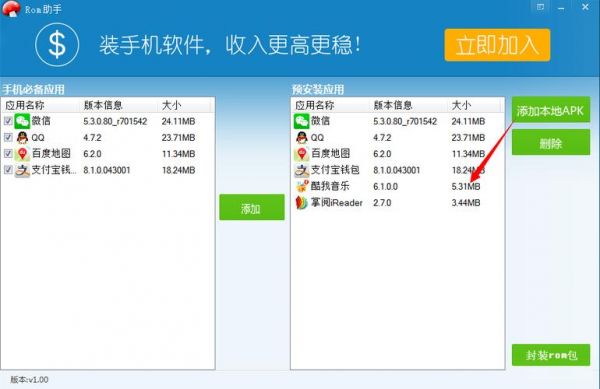Click 11.34MB size in left list

[x=178, y=154]
